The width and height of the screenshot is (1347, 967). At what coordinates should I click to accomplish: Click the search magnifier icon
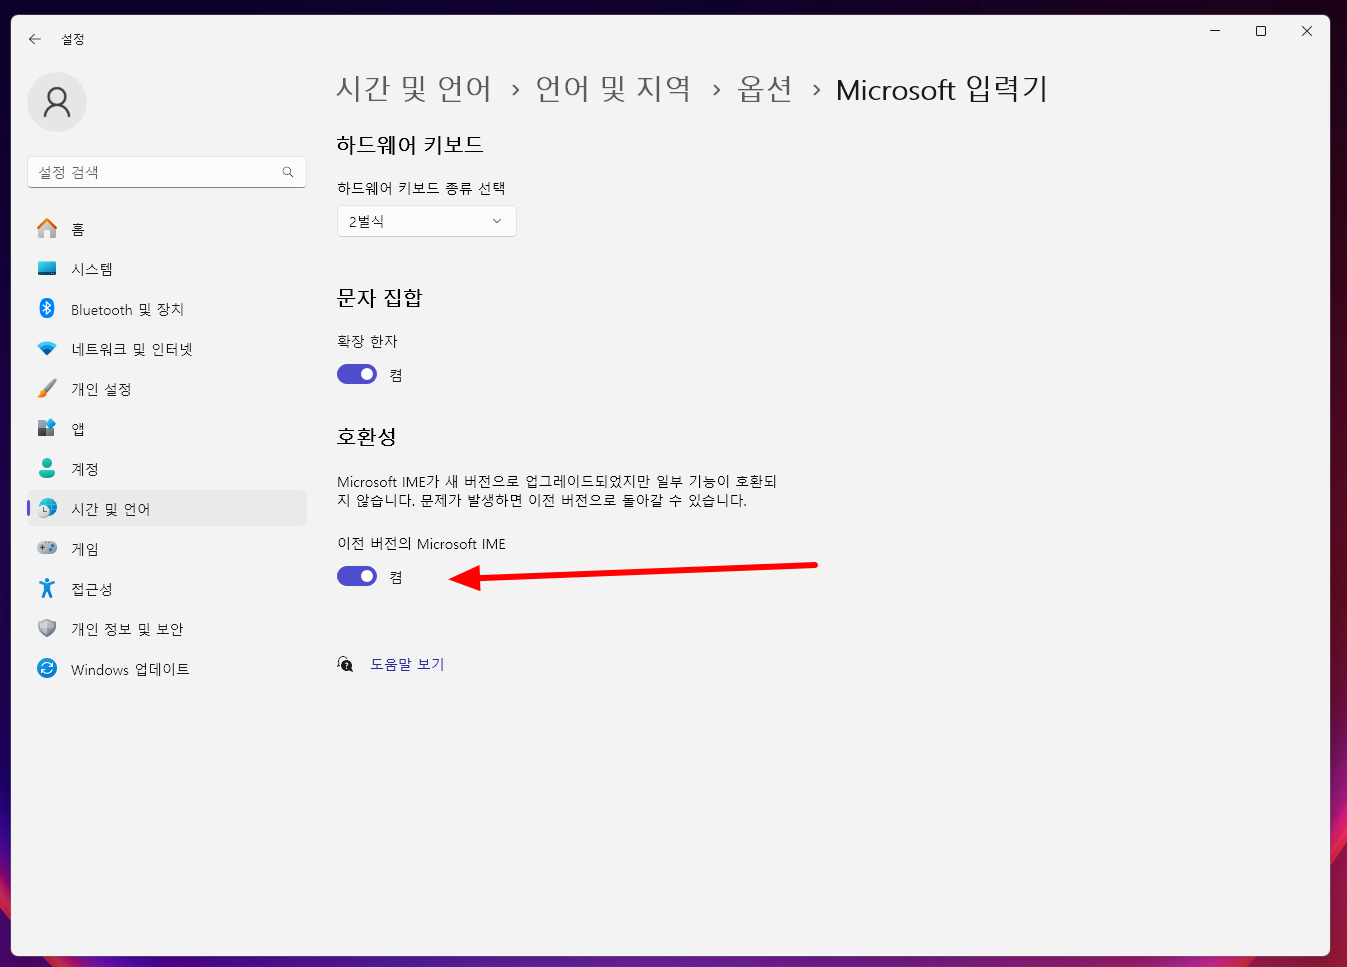tap(288, 172)
